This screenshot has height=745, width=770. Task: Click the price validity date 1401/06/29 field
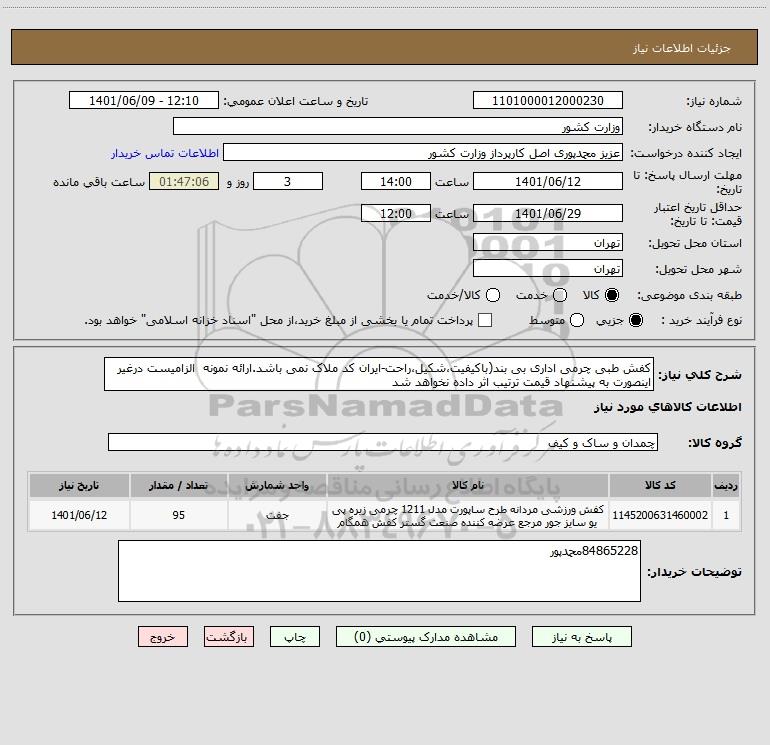pos(548,214)
